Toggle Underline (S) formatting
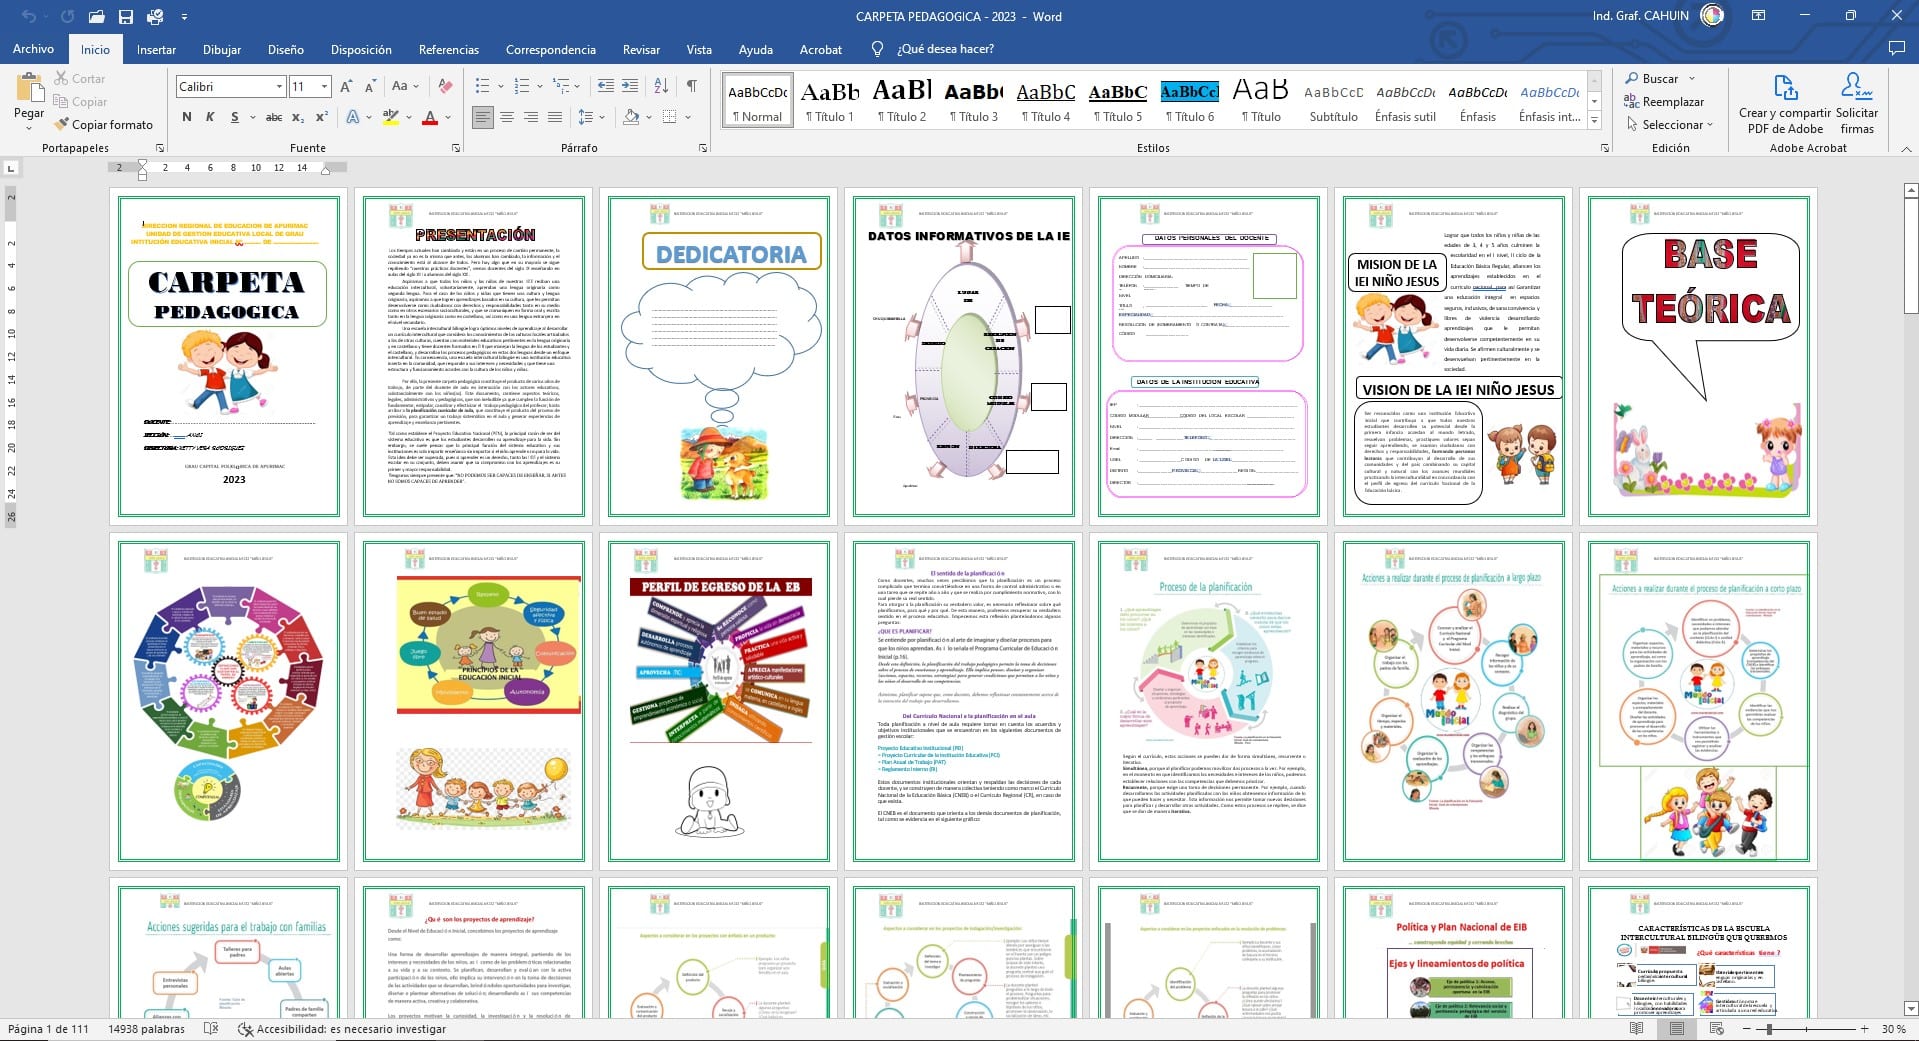The width and height of the screenshot is (1919, 1041). click(235, 117)
